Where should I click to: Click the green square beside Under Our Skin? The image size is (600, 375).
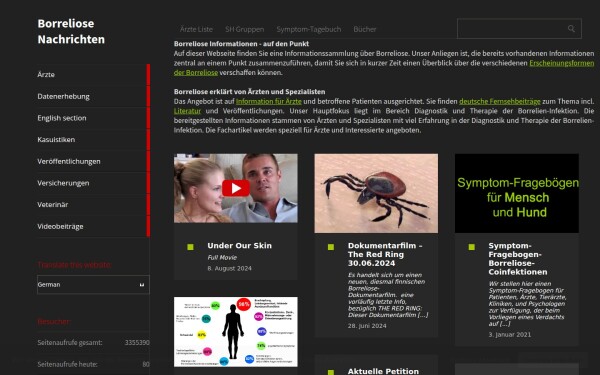[190, 247]
